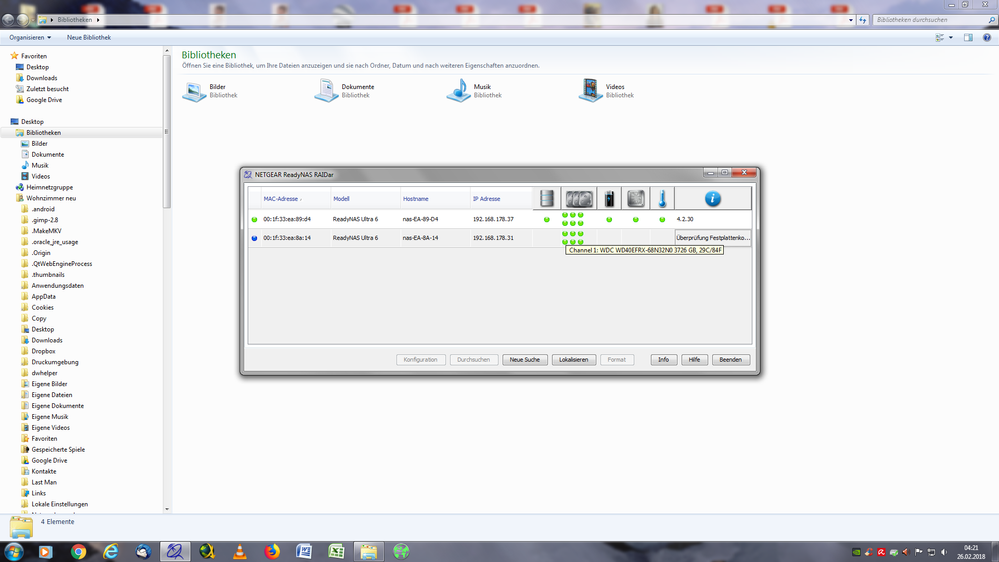Click Neue Bibliothek in the toolbar

point(89,38)
